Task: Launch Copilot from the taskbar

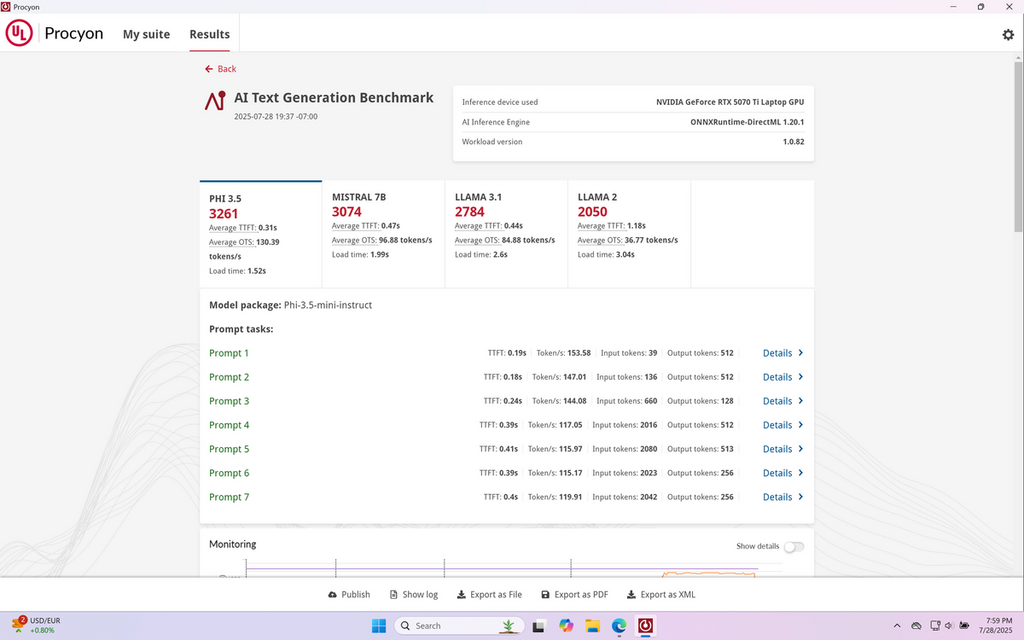Action: [566, 626]
